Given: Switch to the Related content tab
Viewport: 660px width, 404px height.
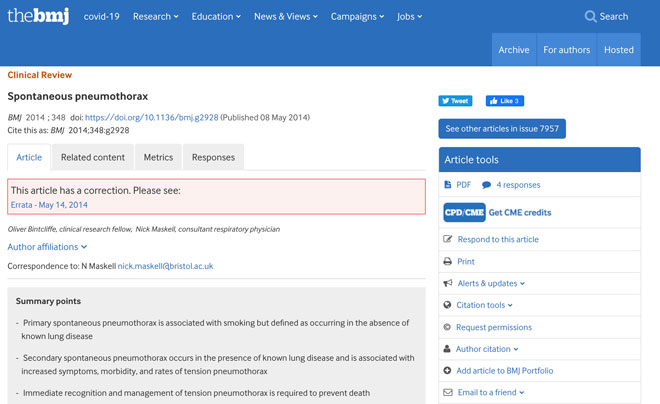Looking at the screenshot, I should click(93, 157).
